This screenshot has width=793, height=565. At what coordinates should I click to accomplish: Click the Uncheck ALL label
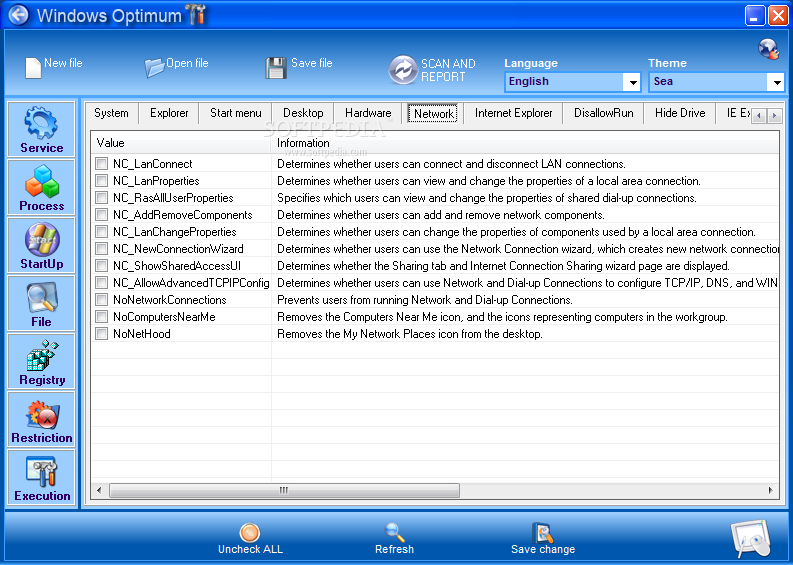tap(250, 549)
